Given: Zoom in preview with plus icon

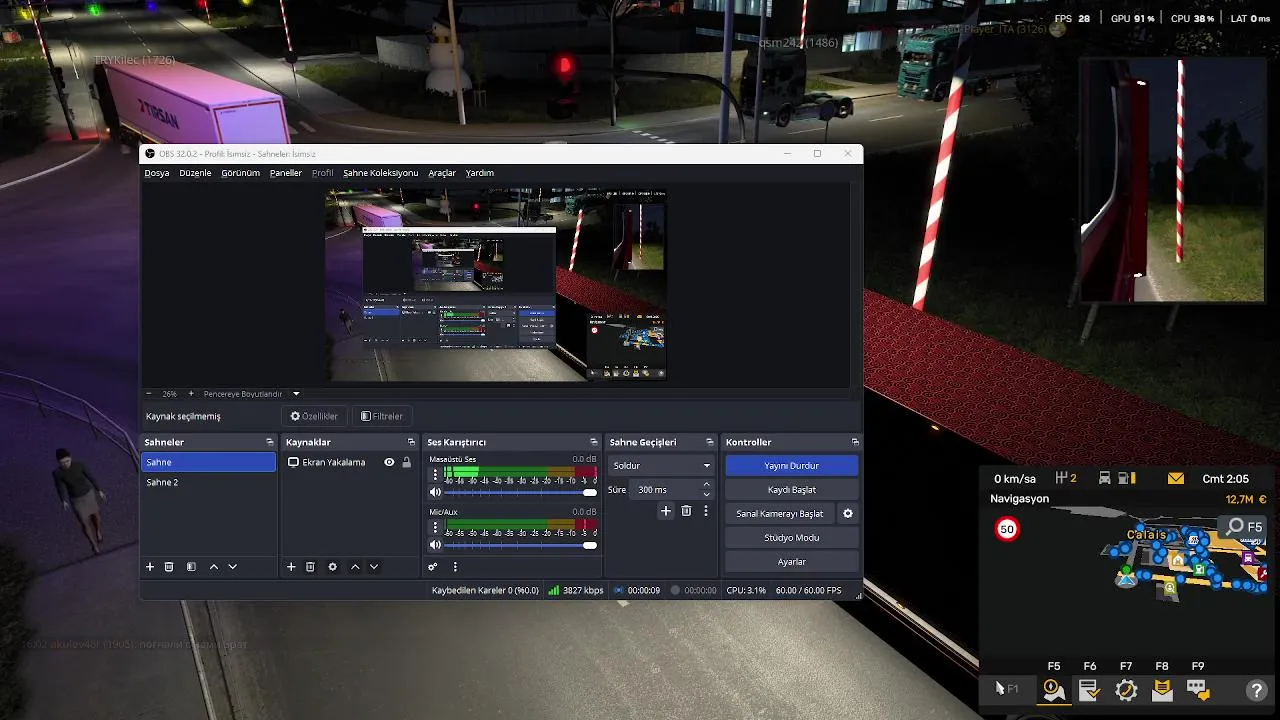Looking at the screenshot, I should click(x=191, y=394).
